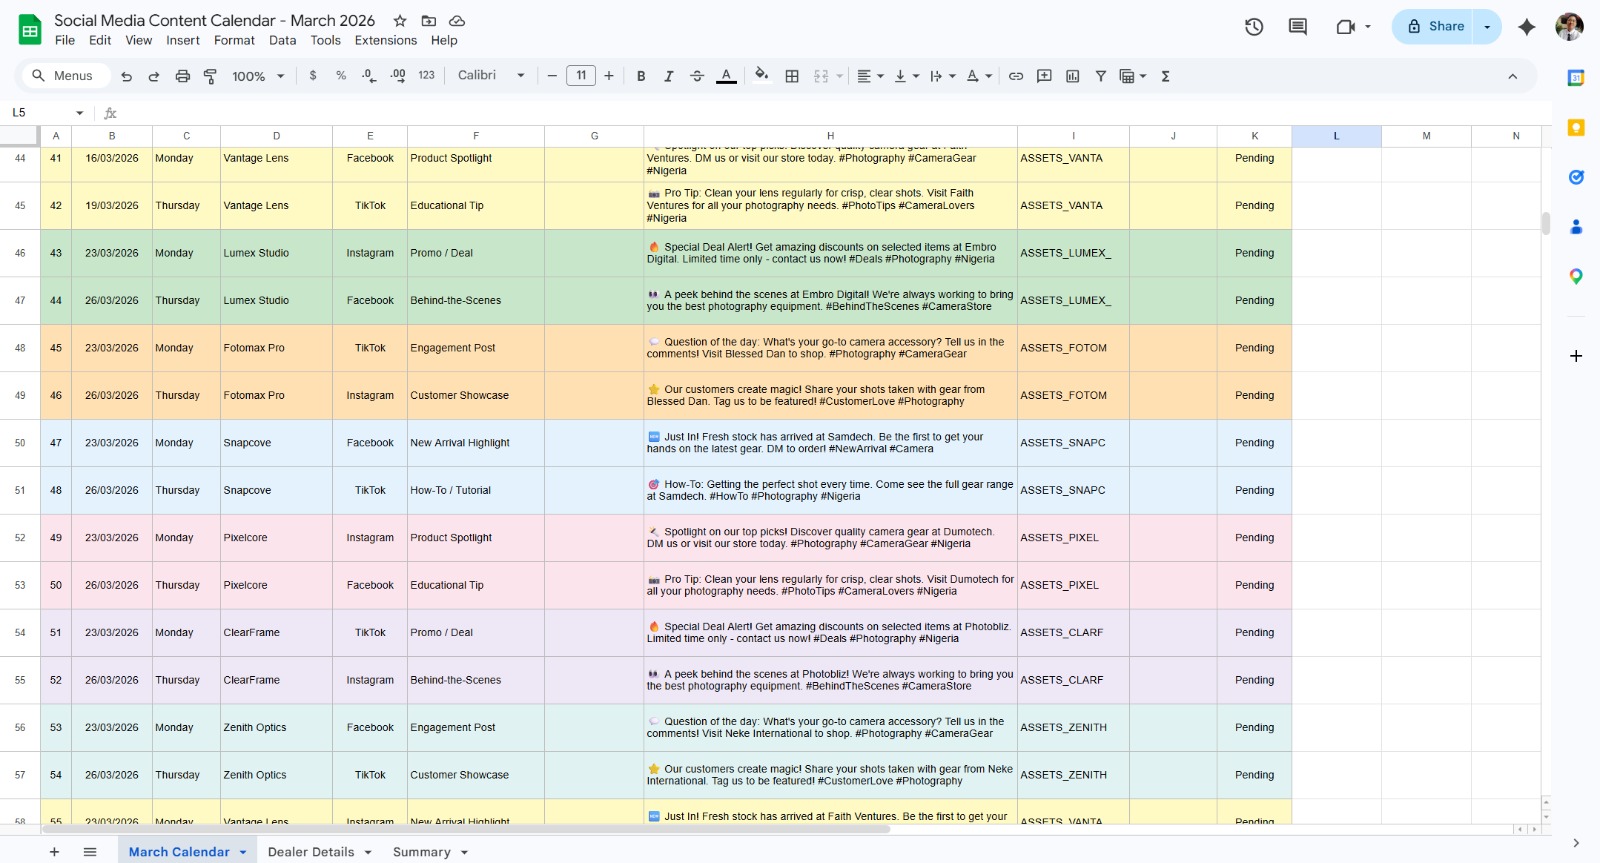Switch to Summary sheet tab

click(421, 852)
